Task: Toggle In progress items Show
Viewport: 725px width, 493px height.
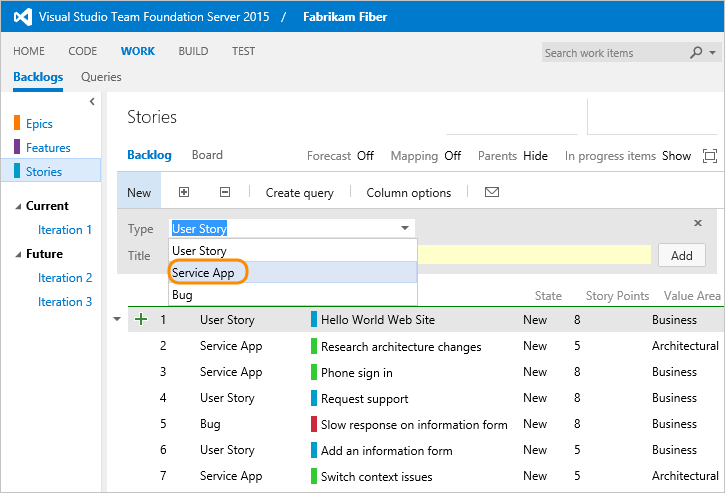Action: pos(676,156)
